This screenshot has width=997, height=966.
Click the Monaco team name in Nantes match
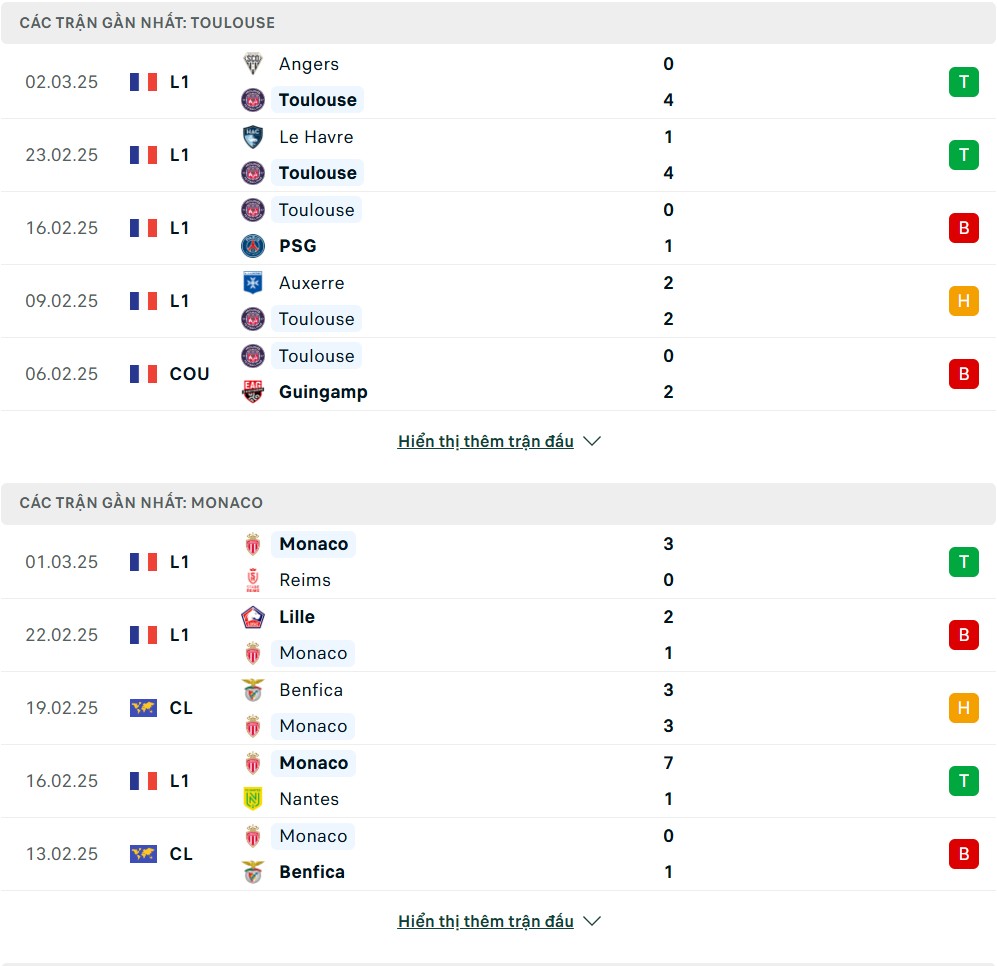(313, 763)
